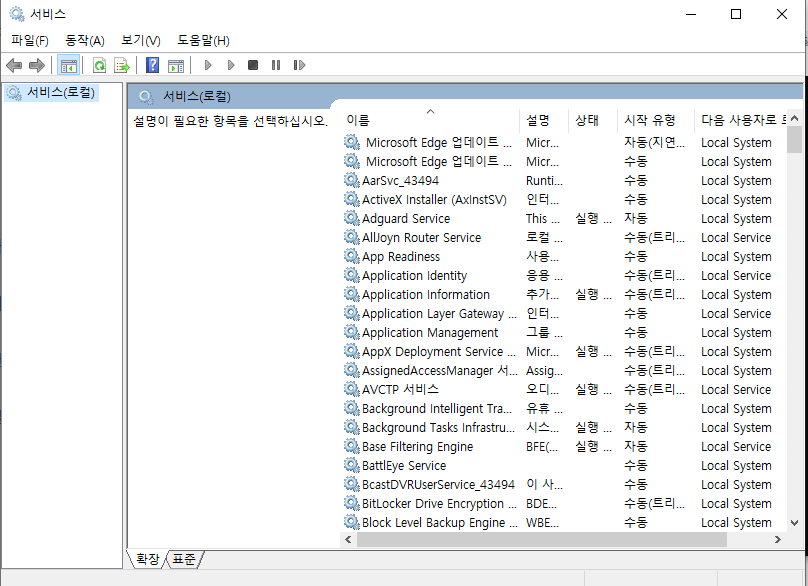This screenshot has height=586, width=808.
Task: Go forward with the right arrow toolbar icon
Action: pos(37,65)
